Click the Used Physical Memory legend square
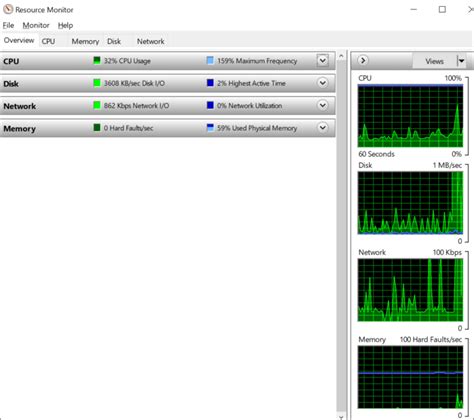Viewport: 474px width, 420px height. click(x=210, y=128)
